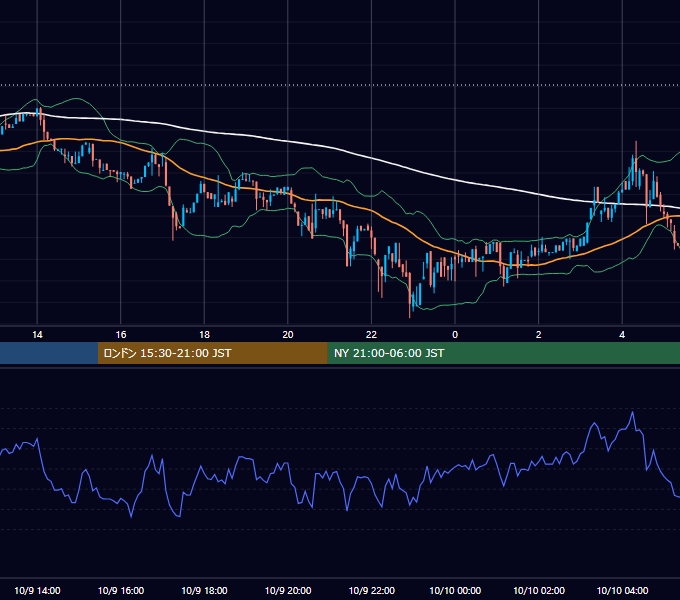Image resolution: width=680 pixels, height=600 pixels.
Task: Click the 10/9 14:00 date label
Action: point(37,590)
